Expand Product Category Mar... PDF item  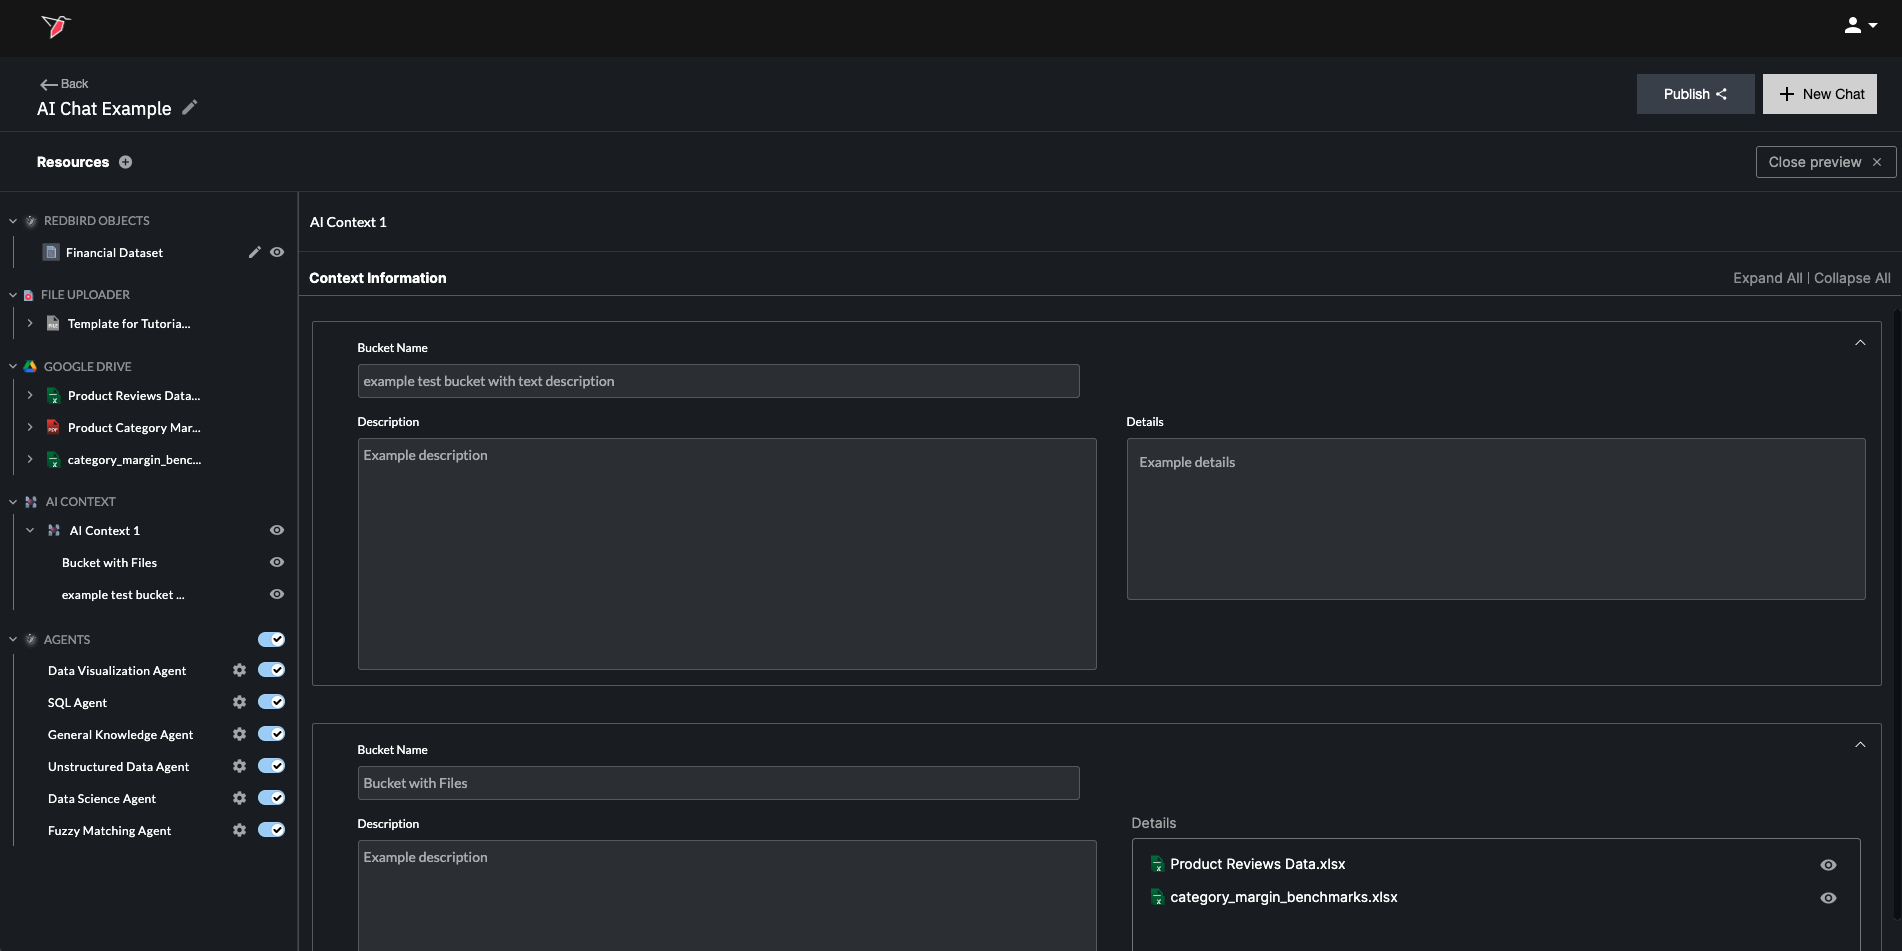[x=30, y=428]
